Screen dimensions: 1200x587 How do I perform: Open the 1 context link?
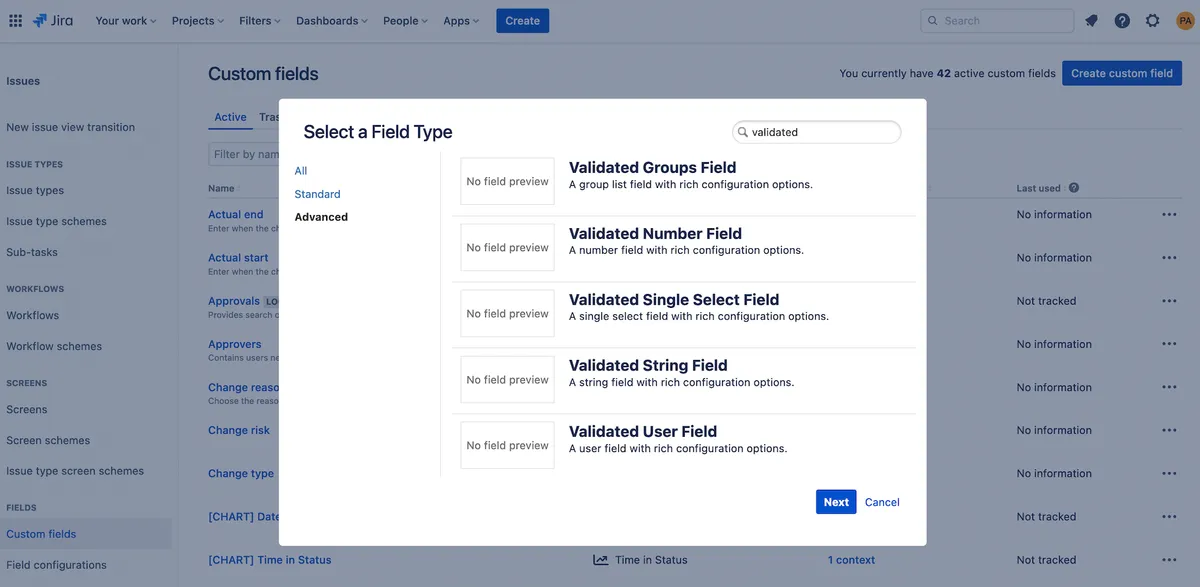point(851,560)
